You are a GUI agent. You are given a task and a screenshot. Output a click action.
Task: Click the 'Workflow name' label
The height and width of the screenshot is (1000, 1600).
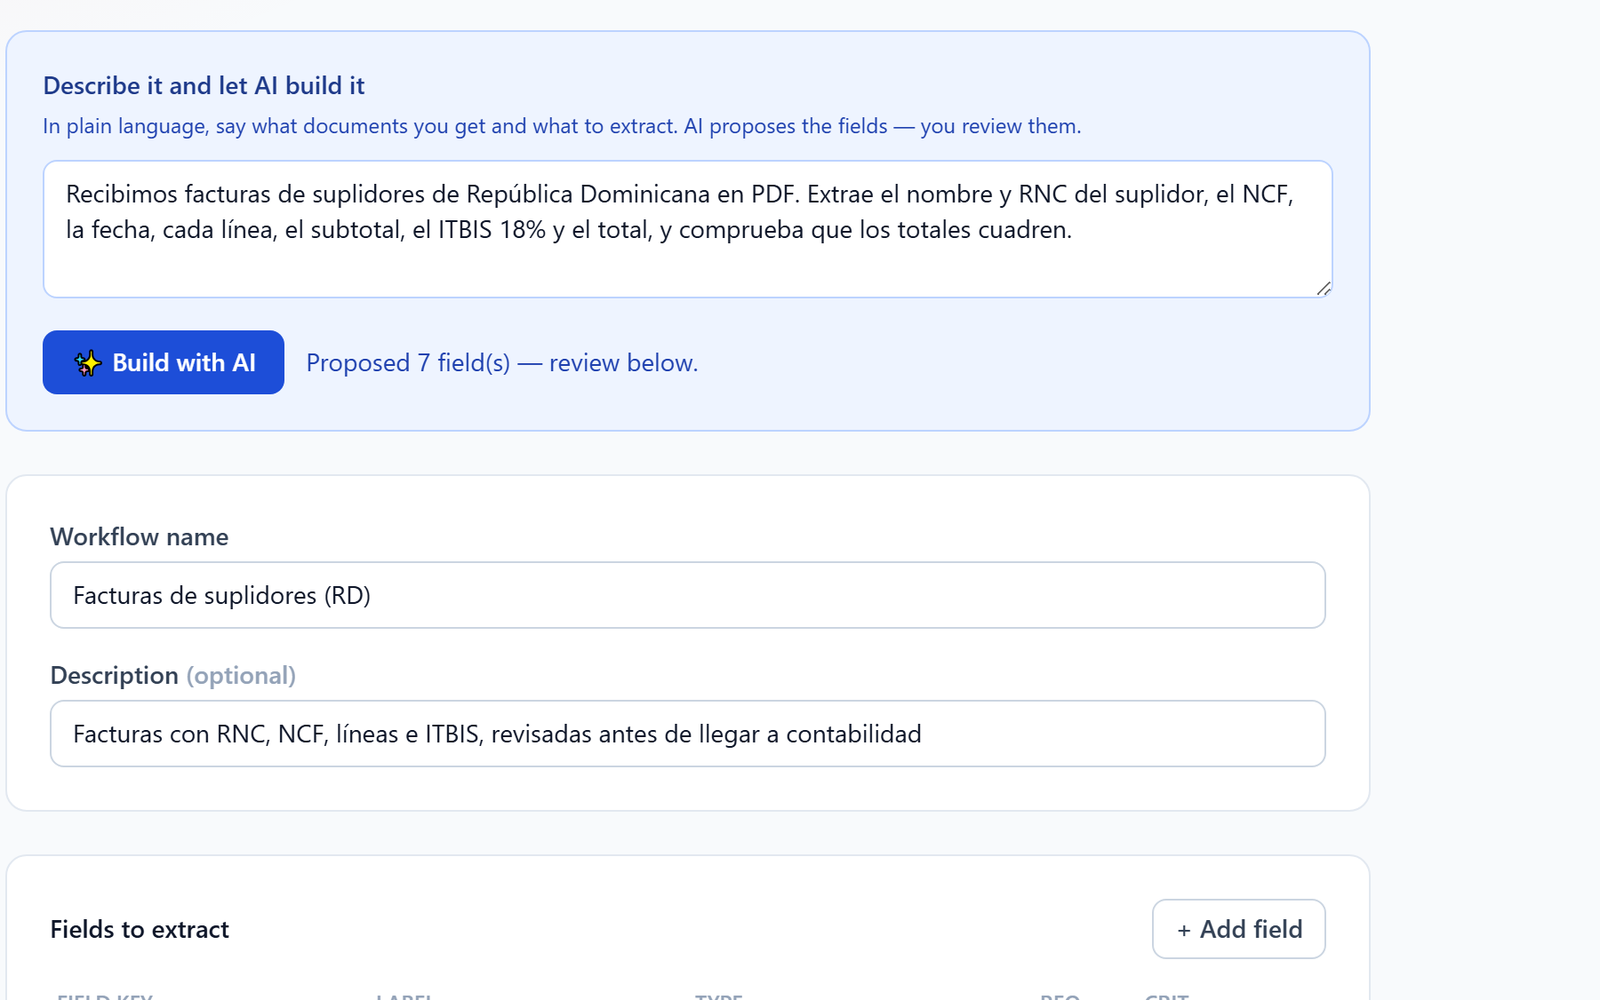[140, 537]
